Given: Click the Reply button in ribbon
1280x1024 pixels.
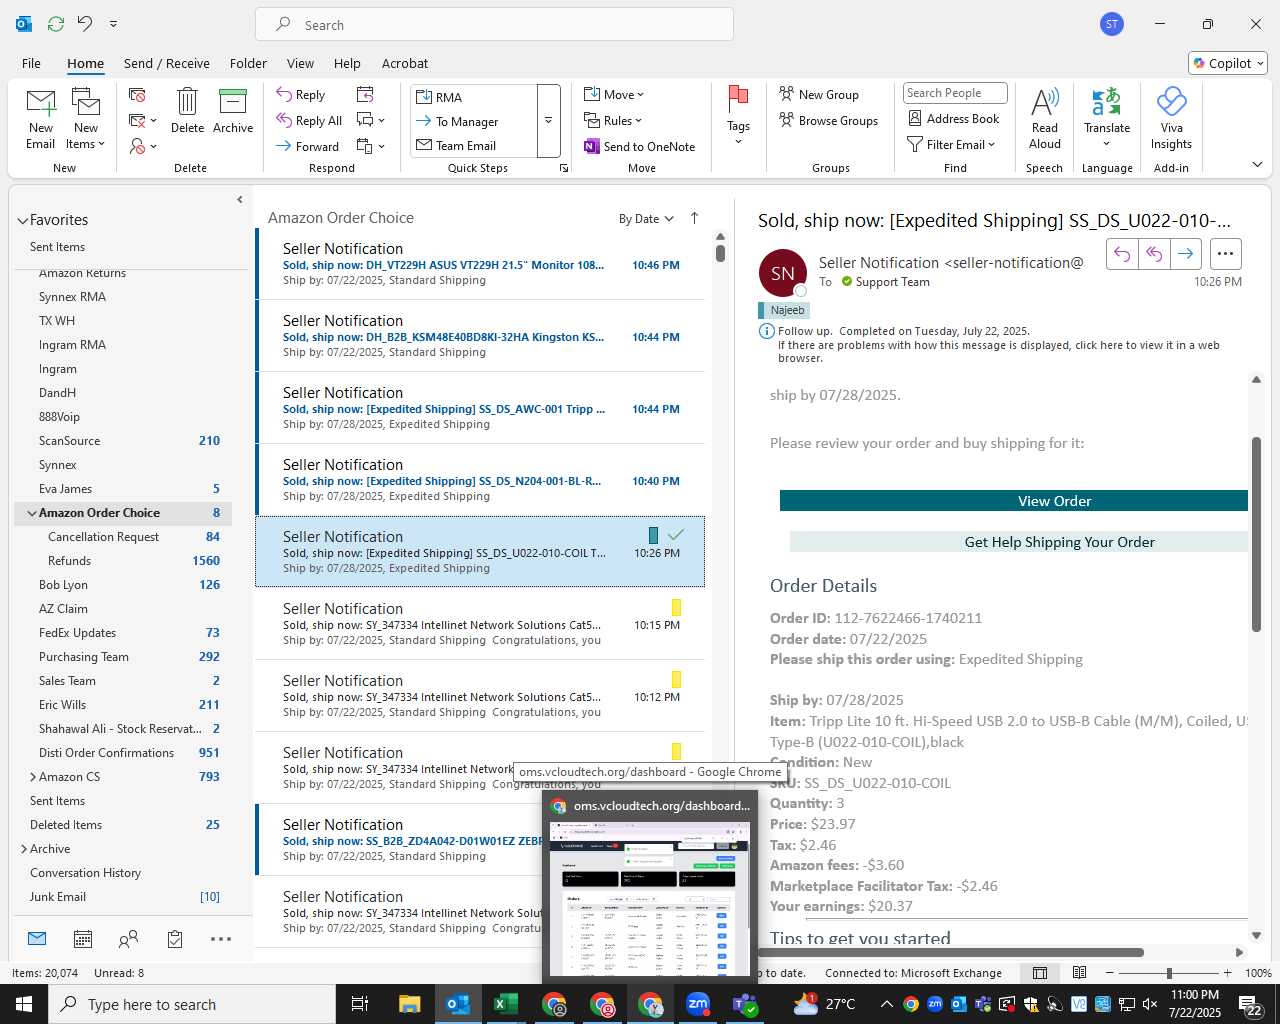Looking at the screenshot, I should (301, 95).
